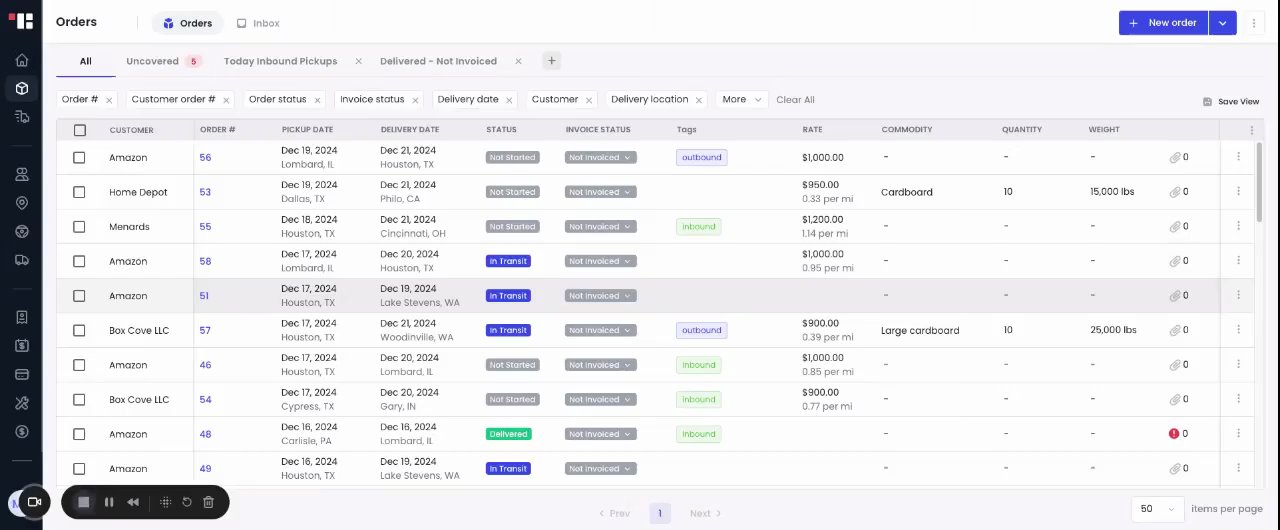Screen dimensions: 1280x530
Task: Delete the recording with trash icon
Action: pos(208,502)
